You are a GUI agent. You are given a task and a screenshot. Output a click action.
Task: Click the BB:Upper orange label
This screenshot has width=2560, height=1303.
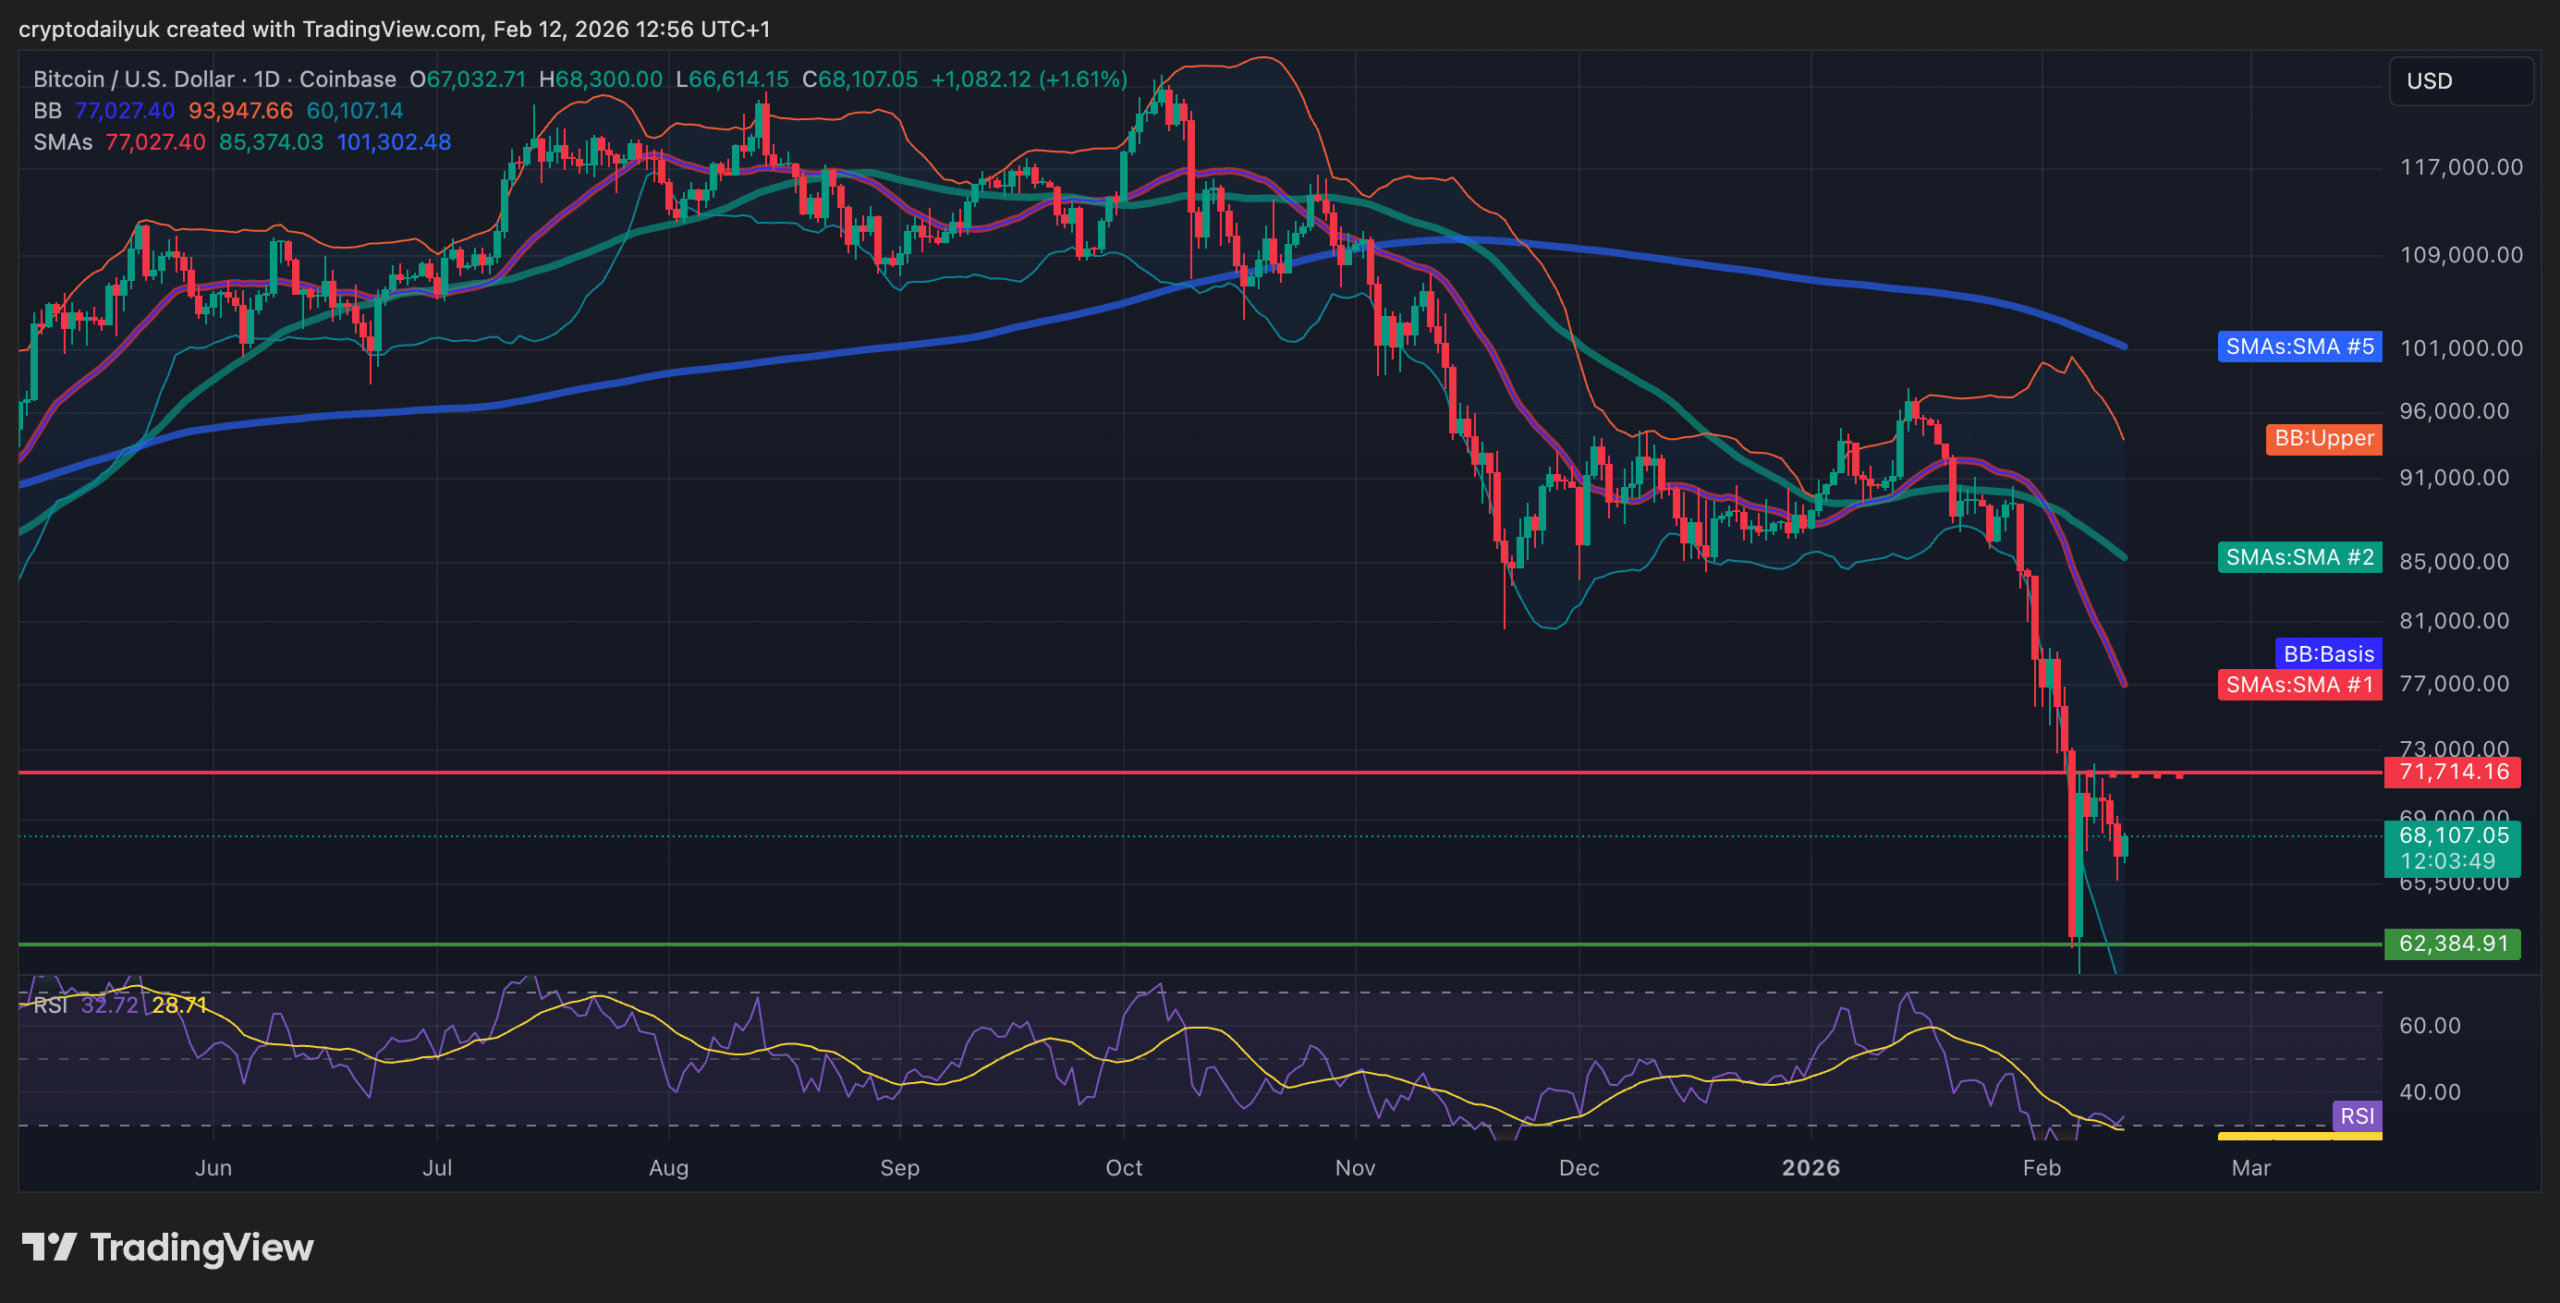[2323, 439]
